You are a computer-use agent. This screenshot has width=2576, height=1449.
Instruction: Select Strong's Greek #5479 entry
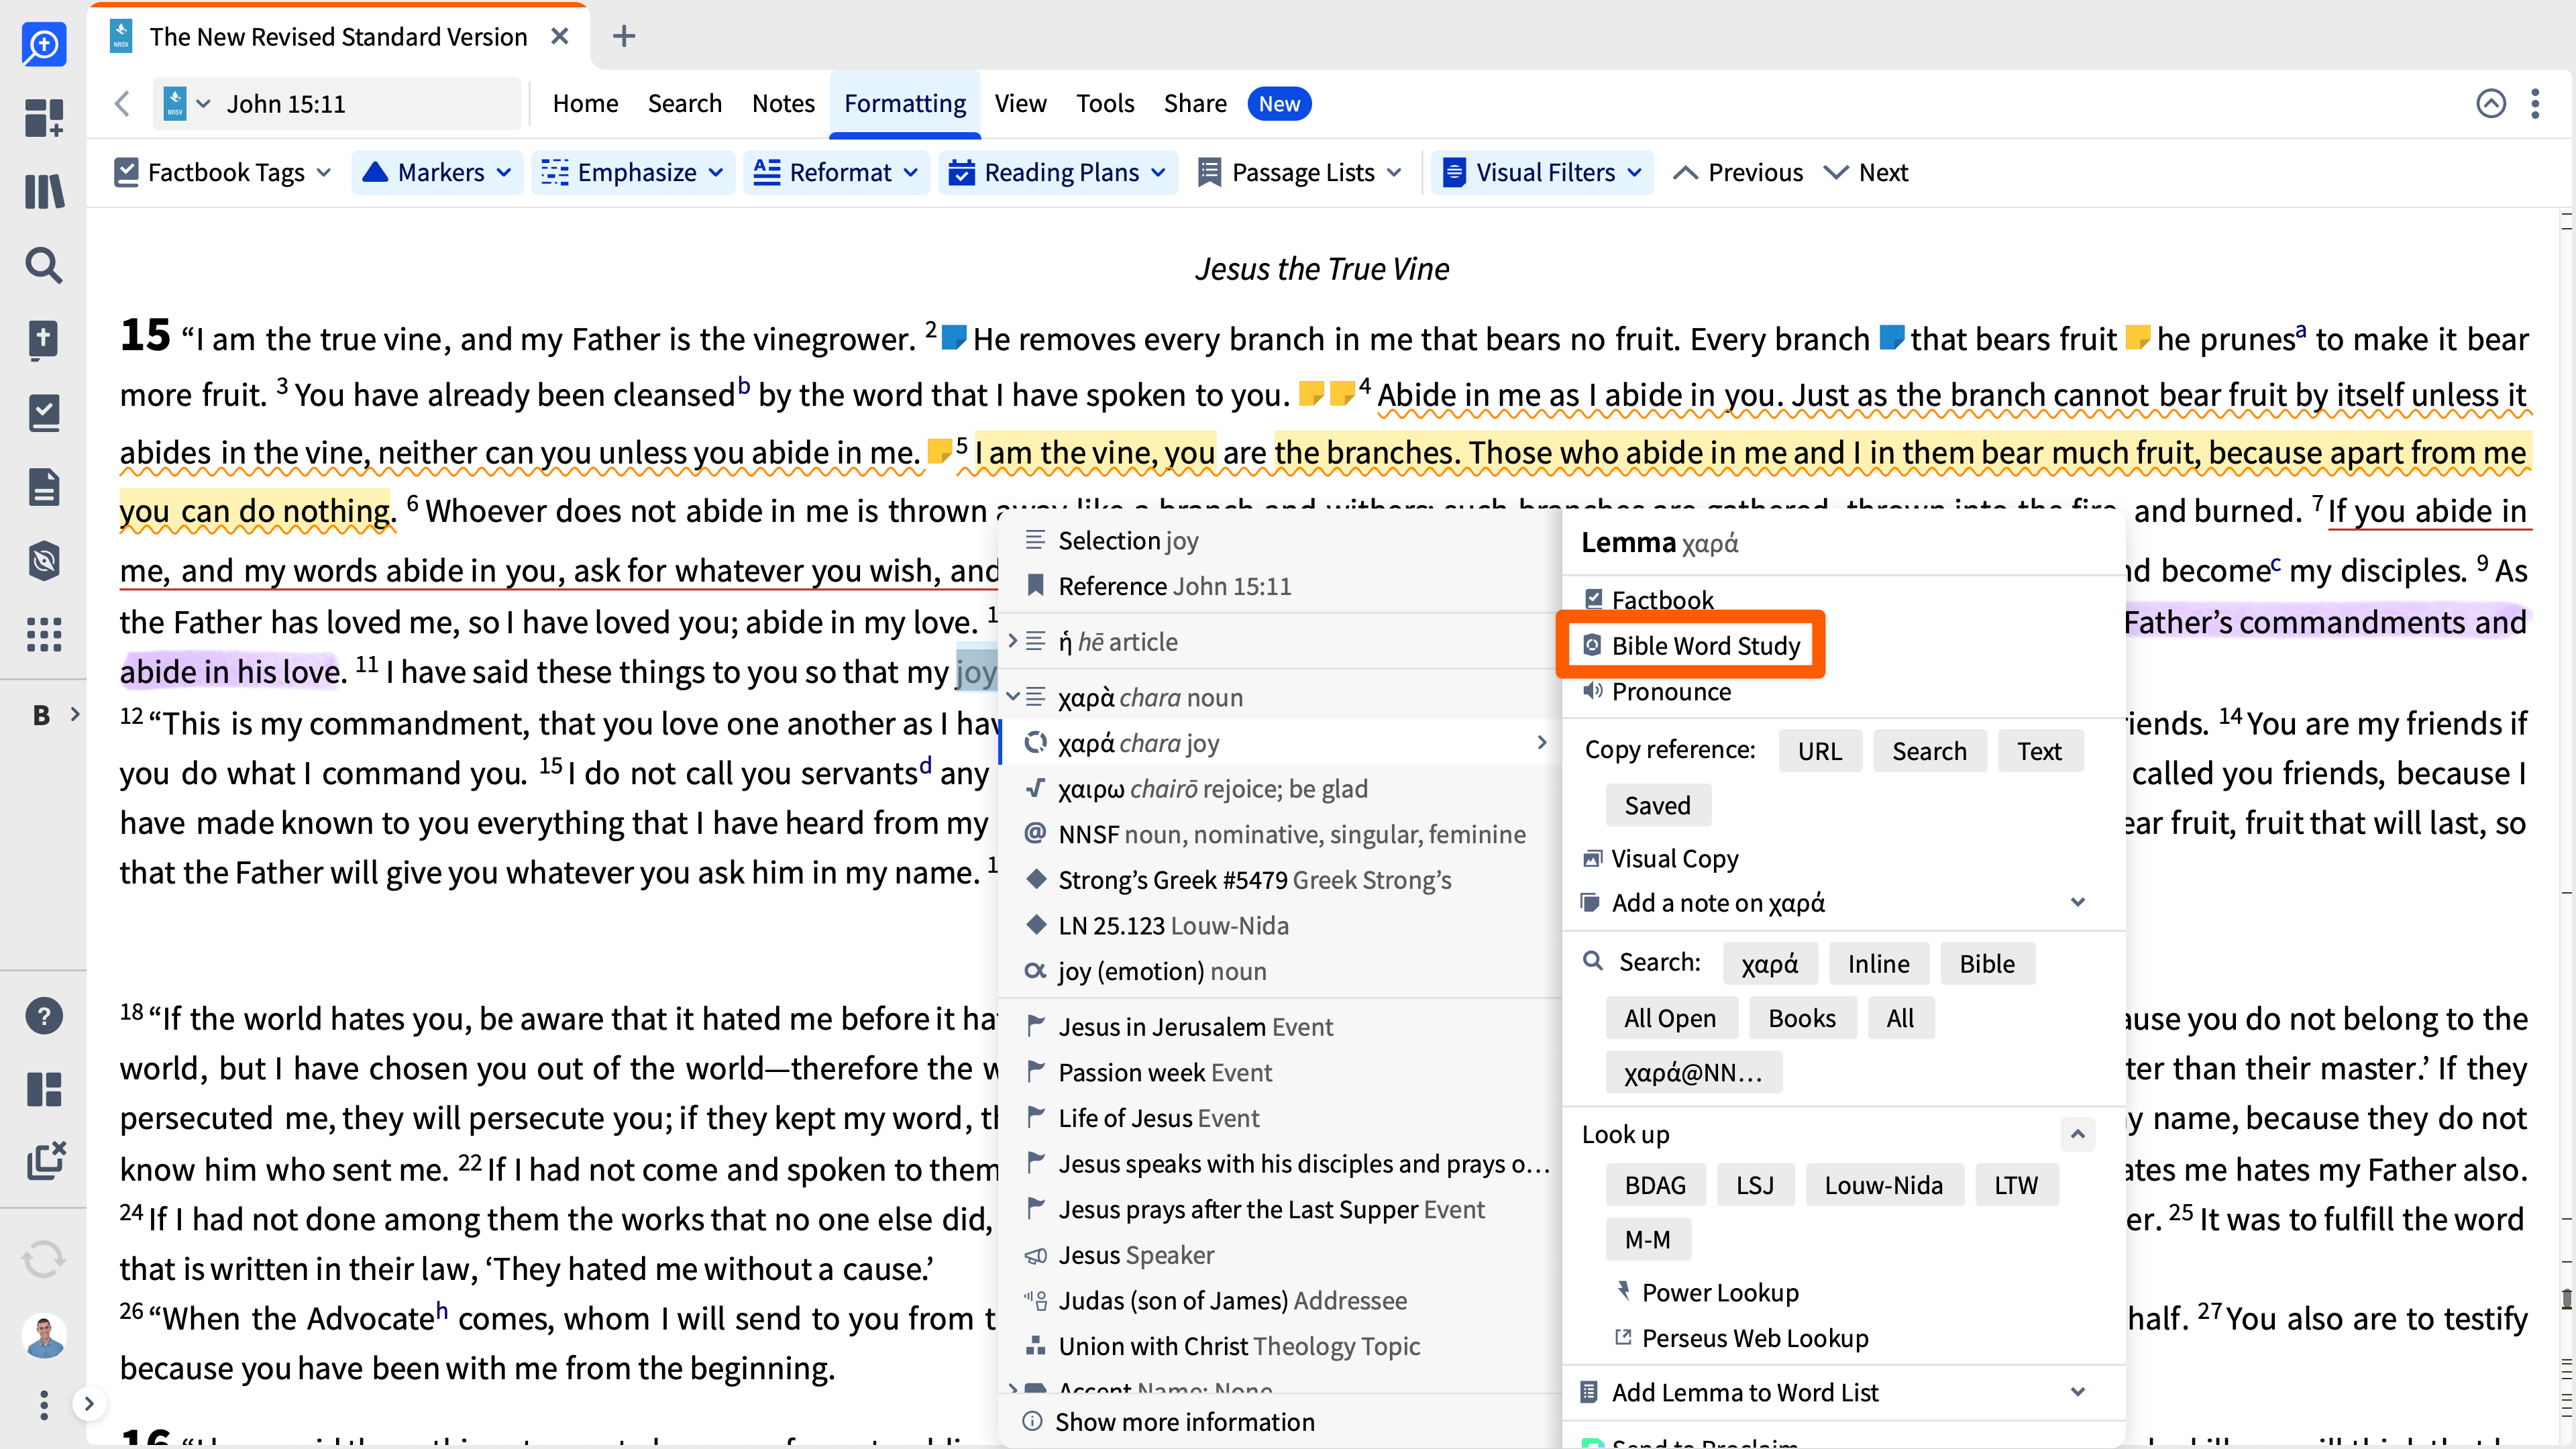coord(1254,880)
